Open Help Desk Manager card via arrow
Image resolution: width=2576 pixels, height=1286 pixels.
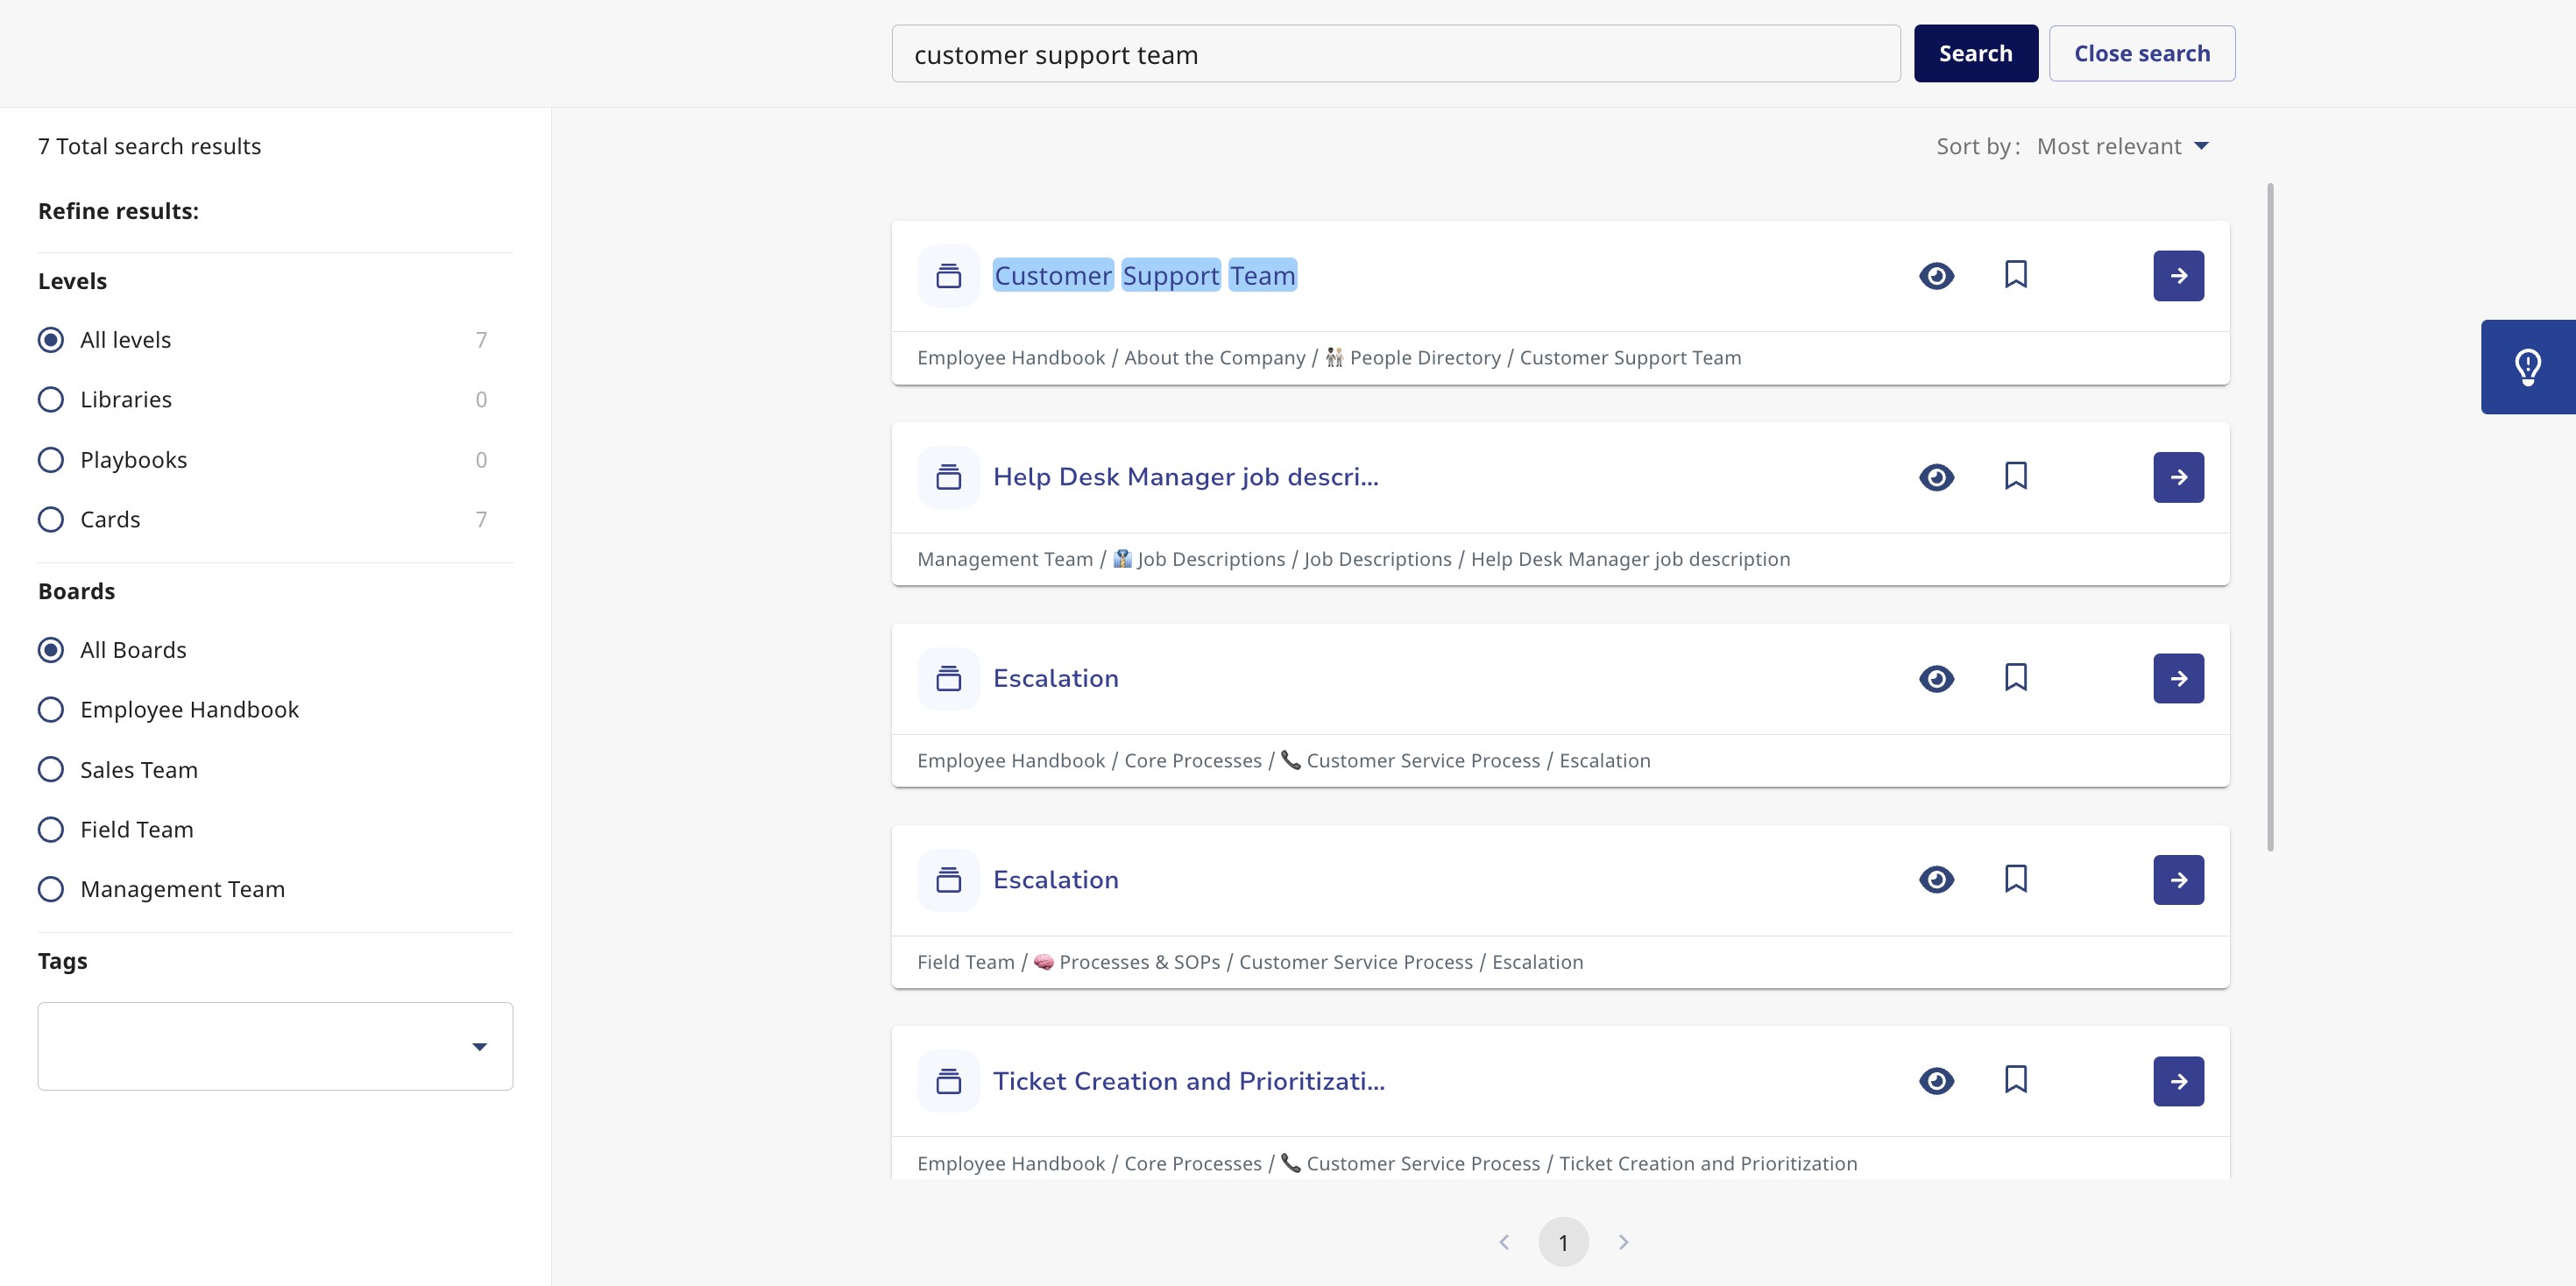click(2178, 477)
